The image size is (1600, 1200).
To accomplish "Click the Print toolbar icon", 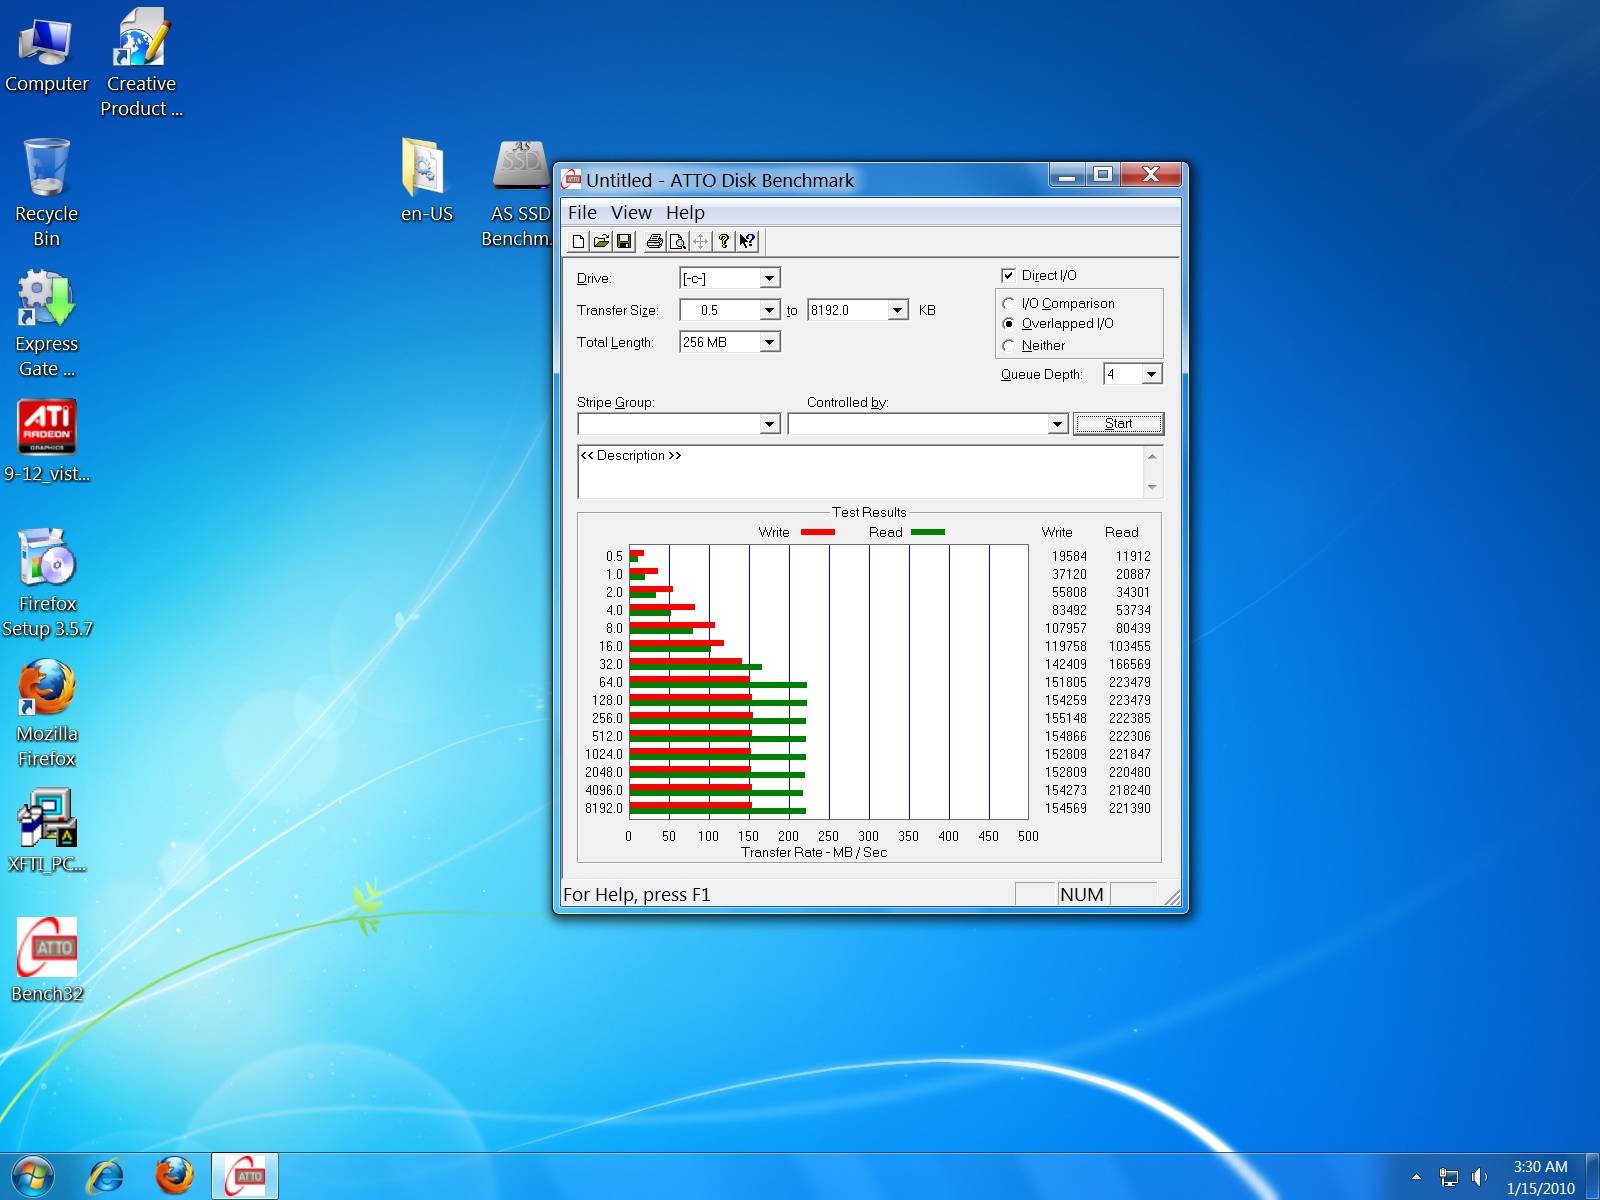I will [654, 241].
